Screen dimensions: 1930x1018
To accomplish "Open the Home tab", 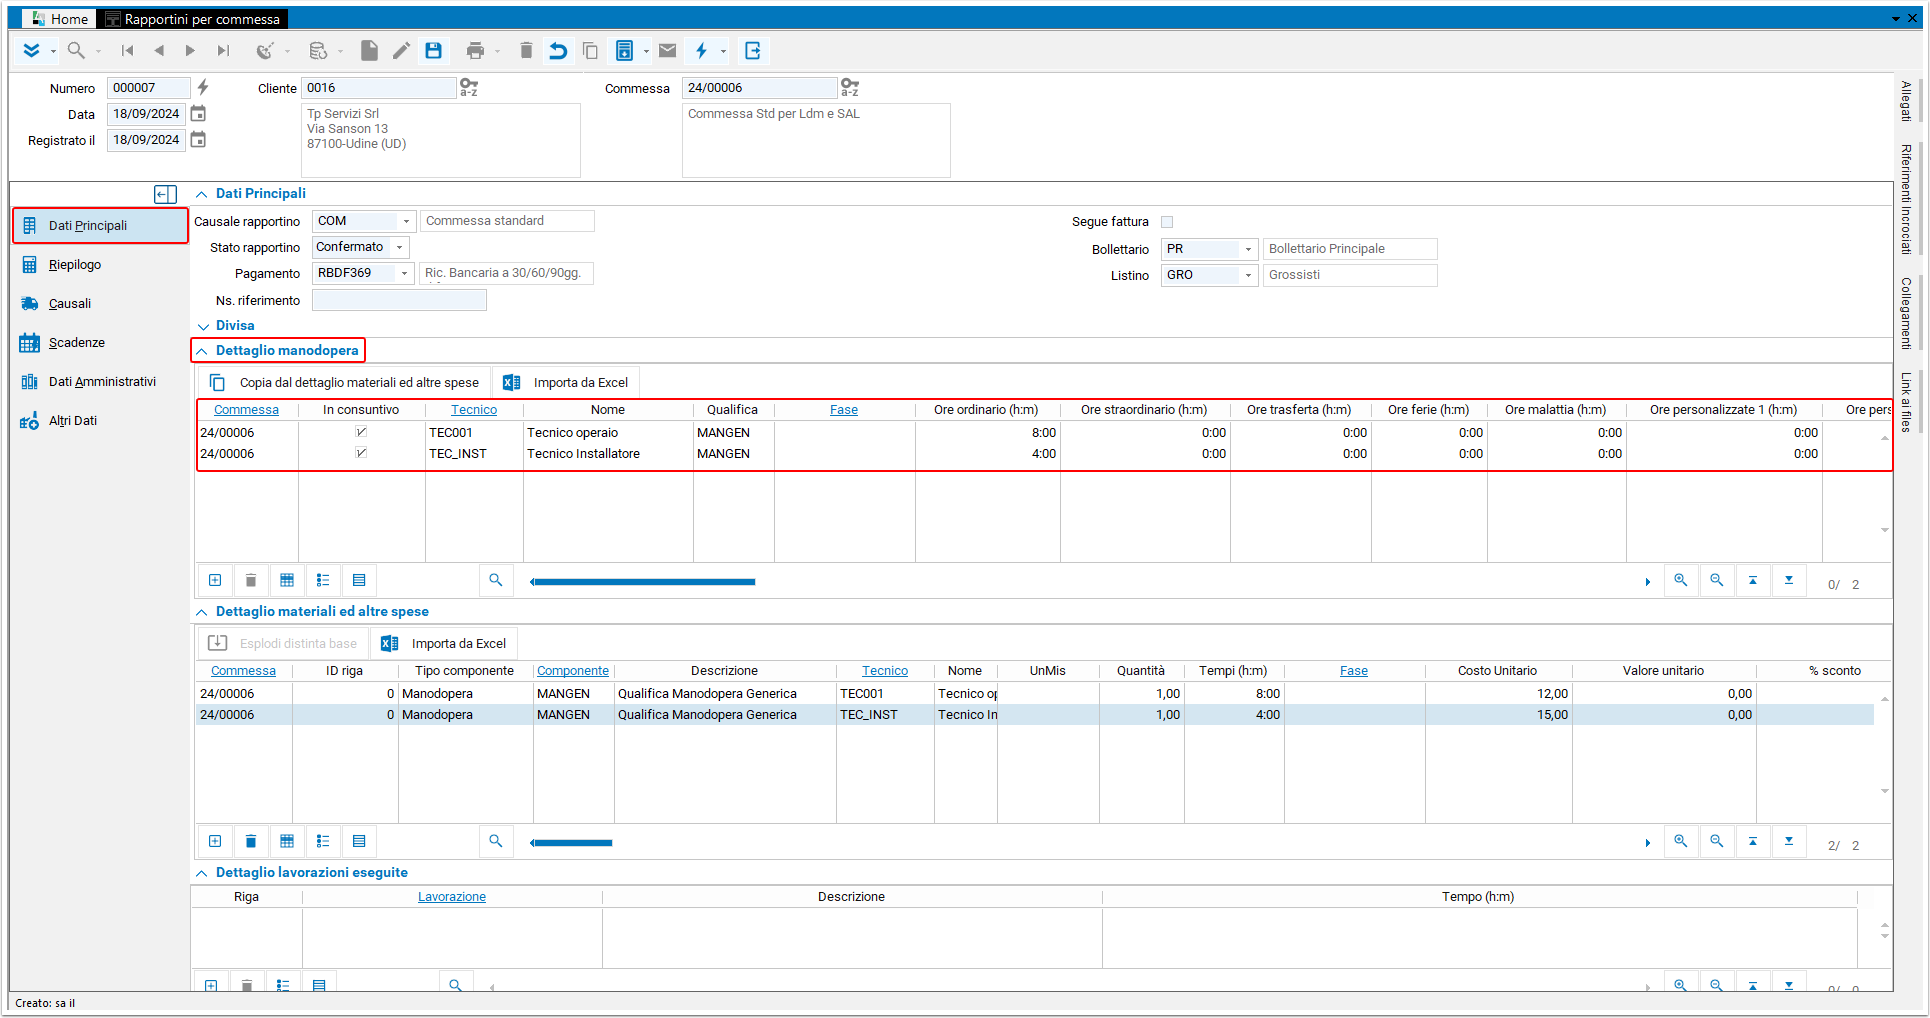I will point(59,19).
